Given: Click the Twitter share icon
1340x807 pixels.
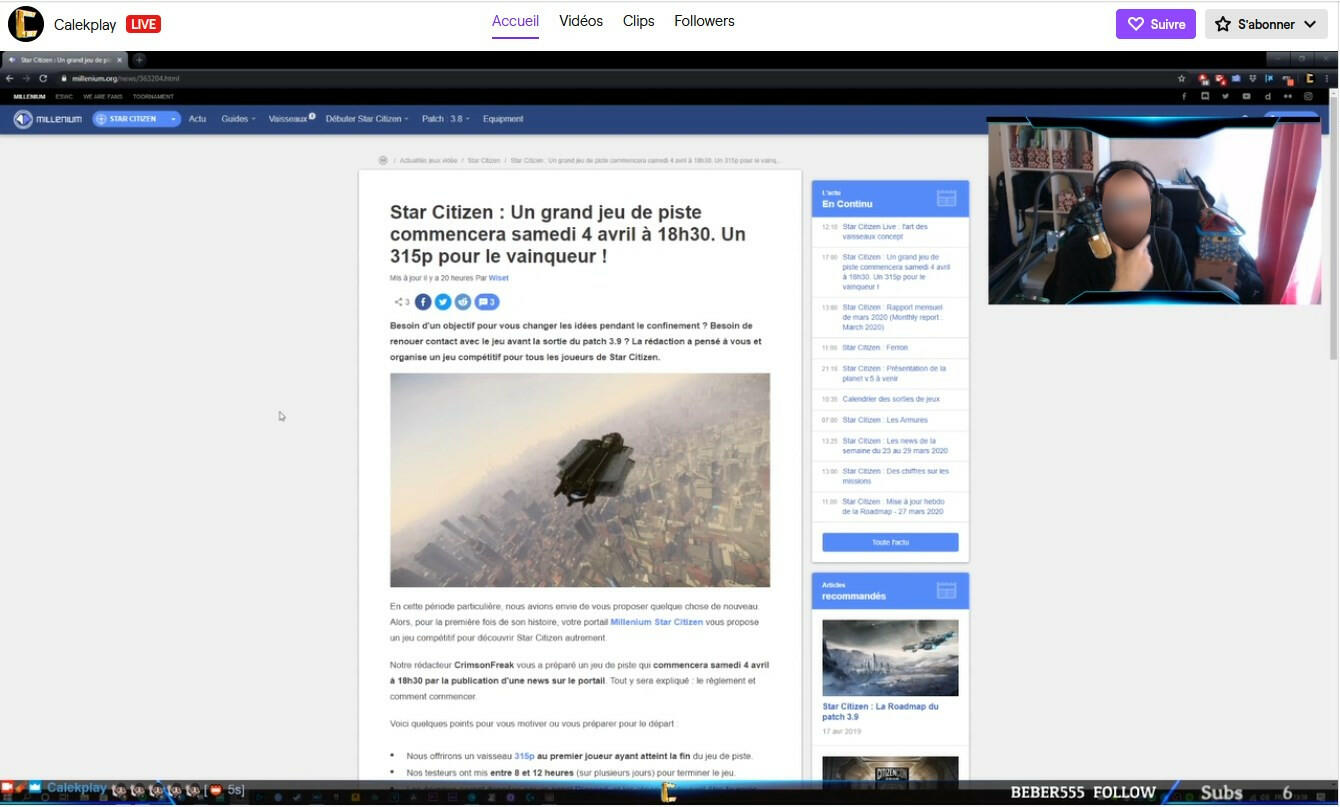Looking at the screenshot, I should pyautogui.click(x=443, y=302).
